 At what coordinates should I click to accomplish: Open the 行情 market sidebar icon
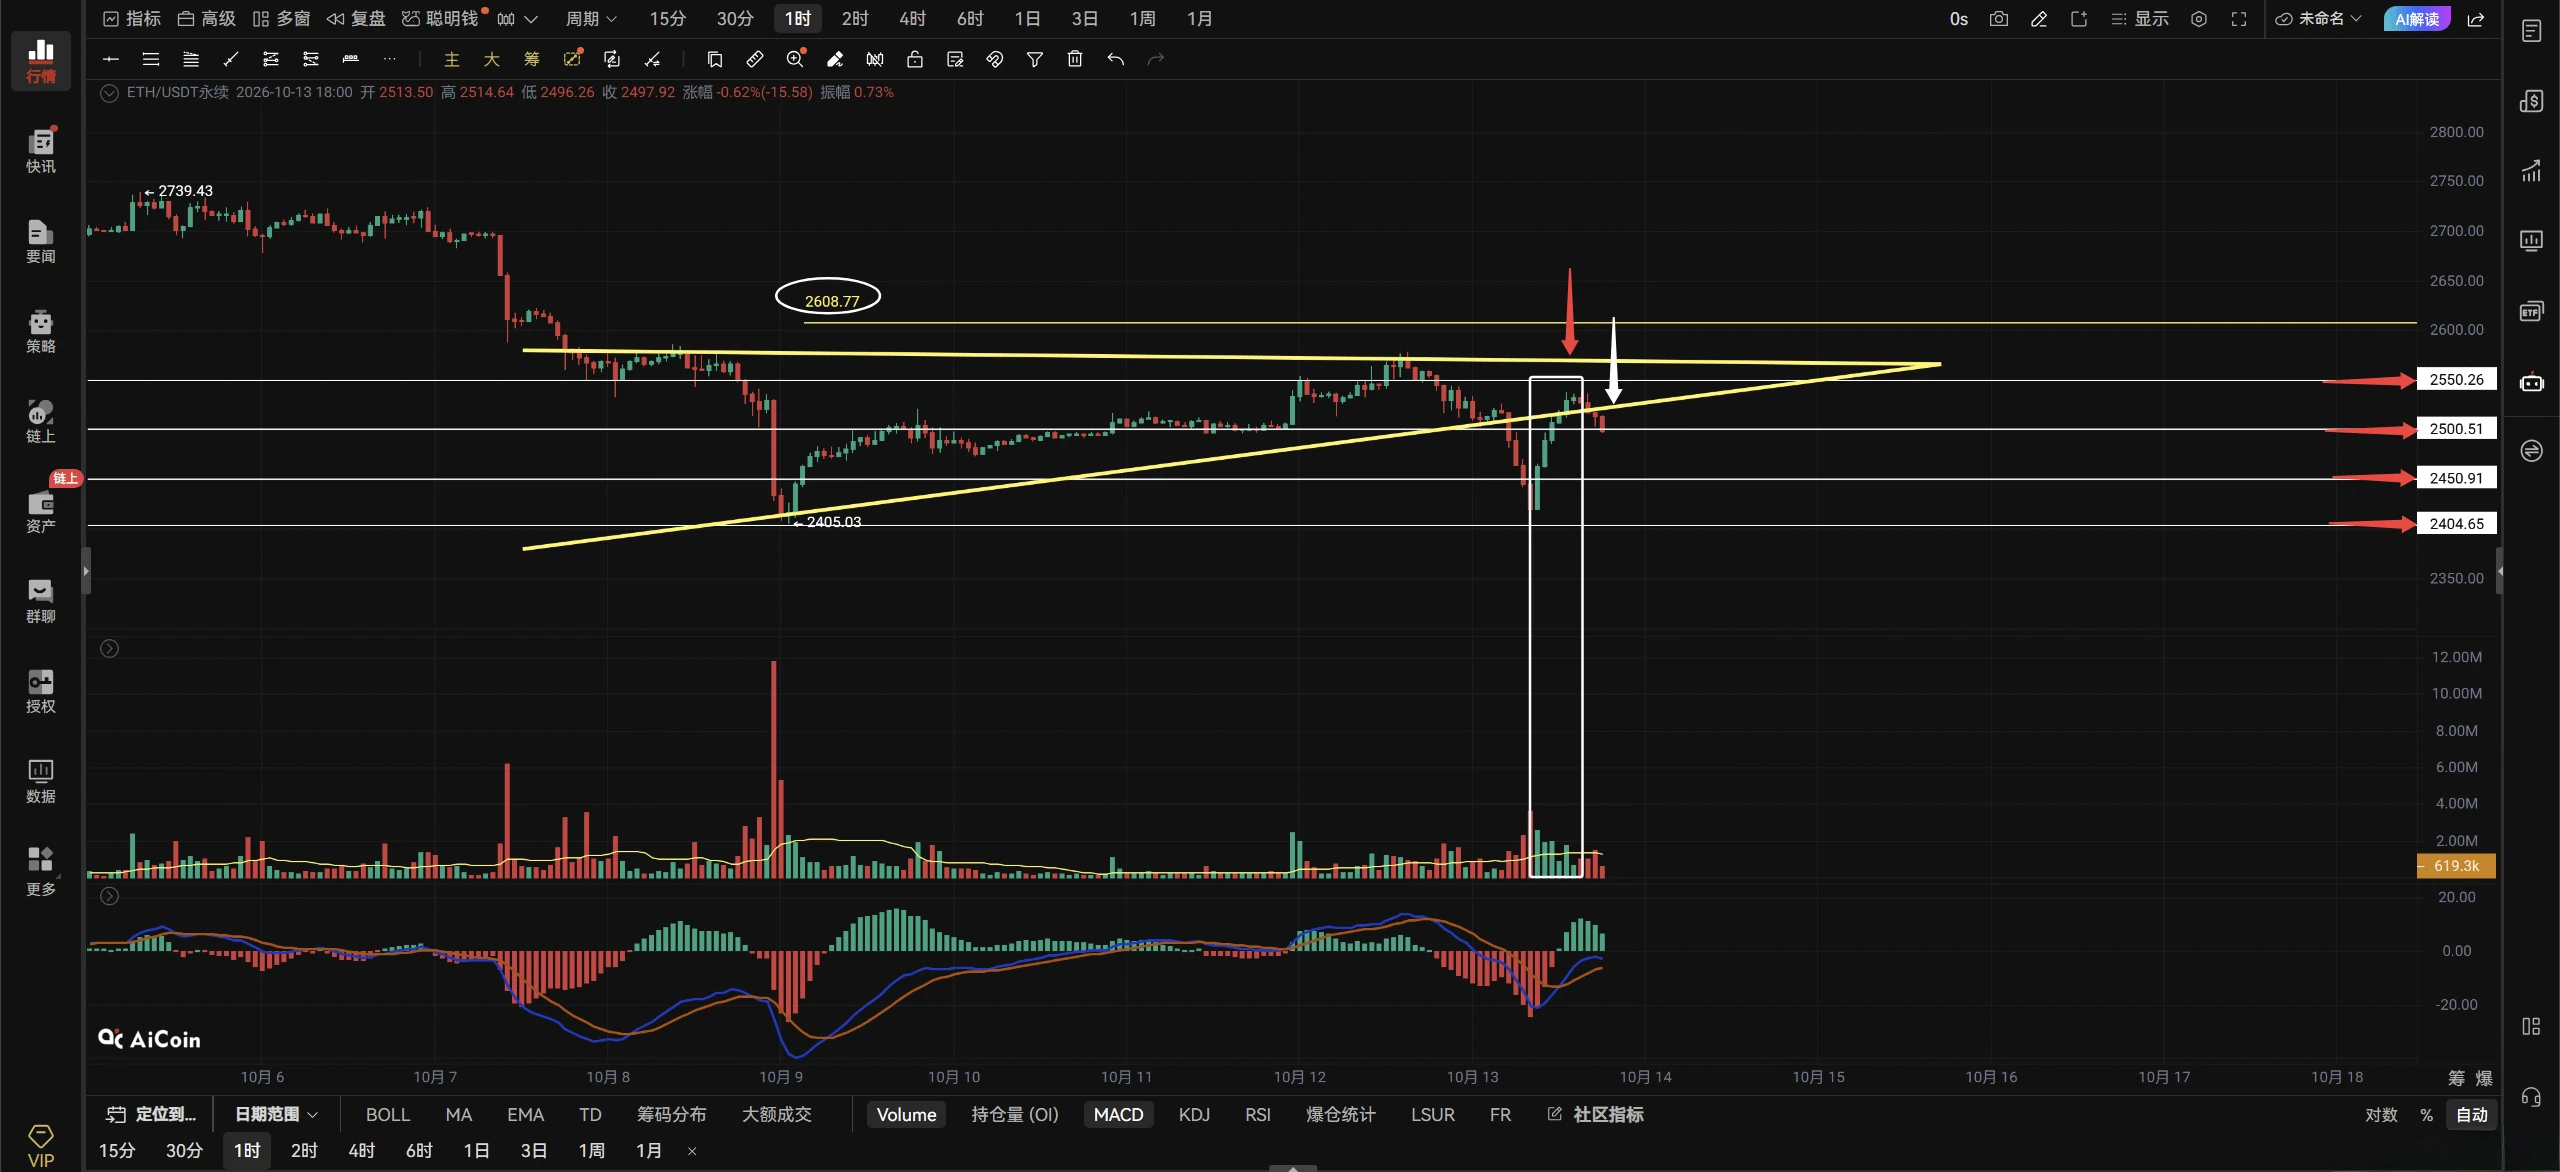tap(41, 60)
